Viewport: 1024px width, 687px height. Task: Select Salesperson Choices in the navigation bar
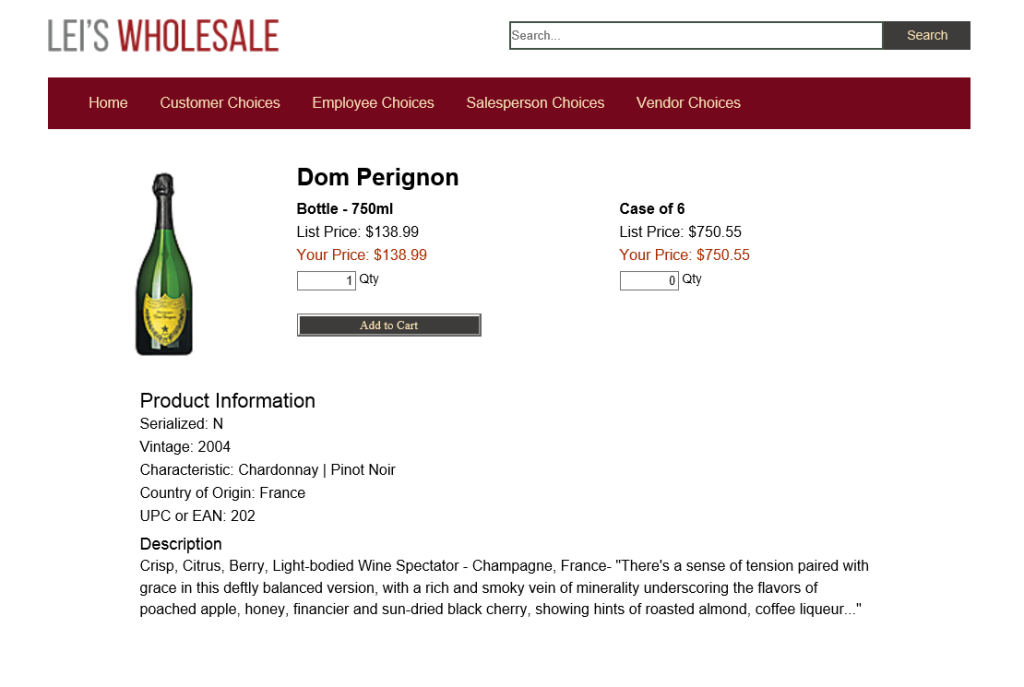(535, 103)
